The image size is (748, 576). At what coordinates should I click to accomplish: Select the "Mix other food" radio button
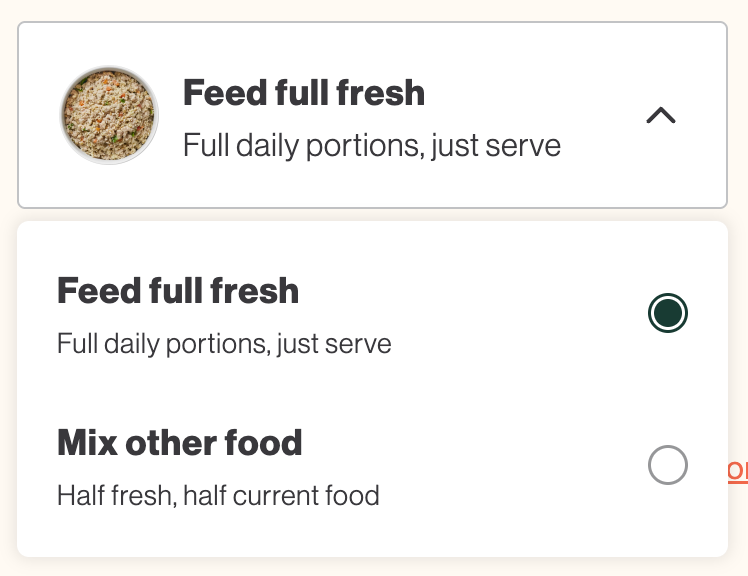tap(668, 465)
